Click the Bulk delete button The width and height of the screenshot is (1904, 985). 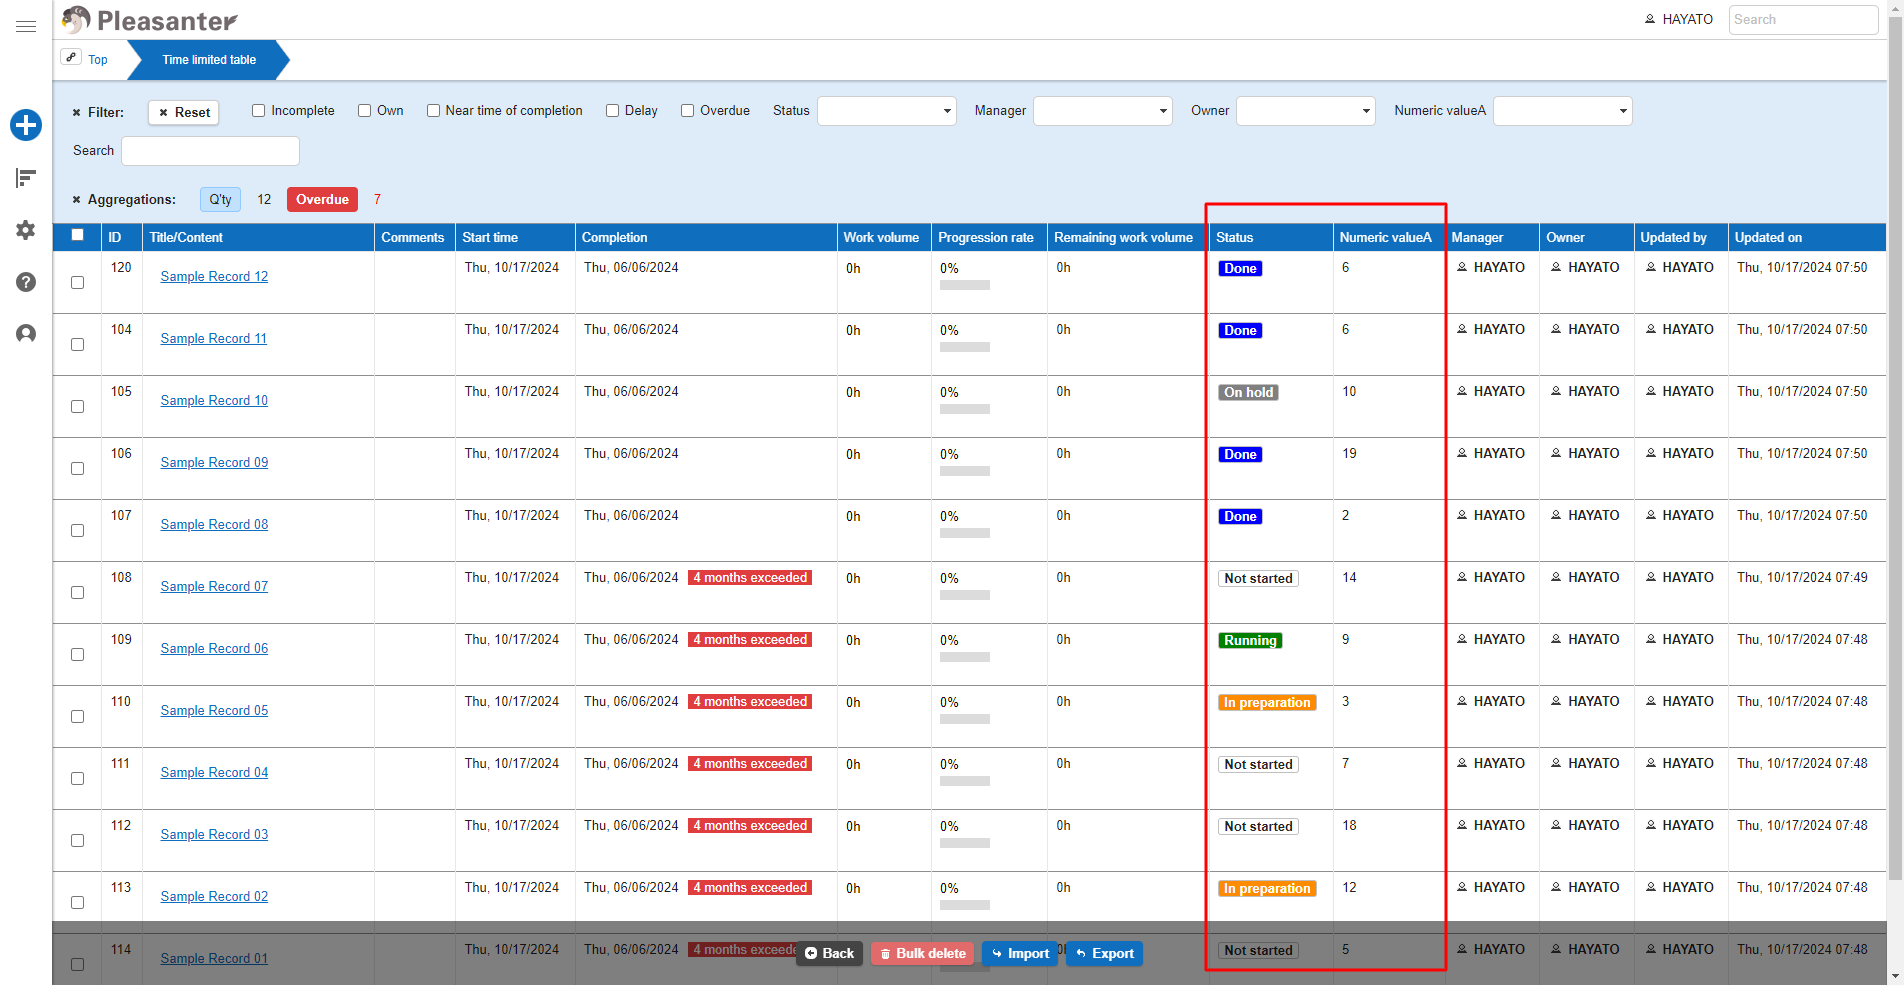click(x=923, y=953)
